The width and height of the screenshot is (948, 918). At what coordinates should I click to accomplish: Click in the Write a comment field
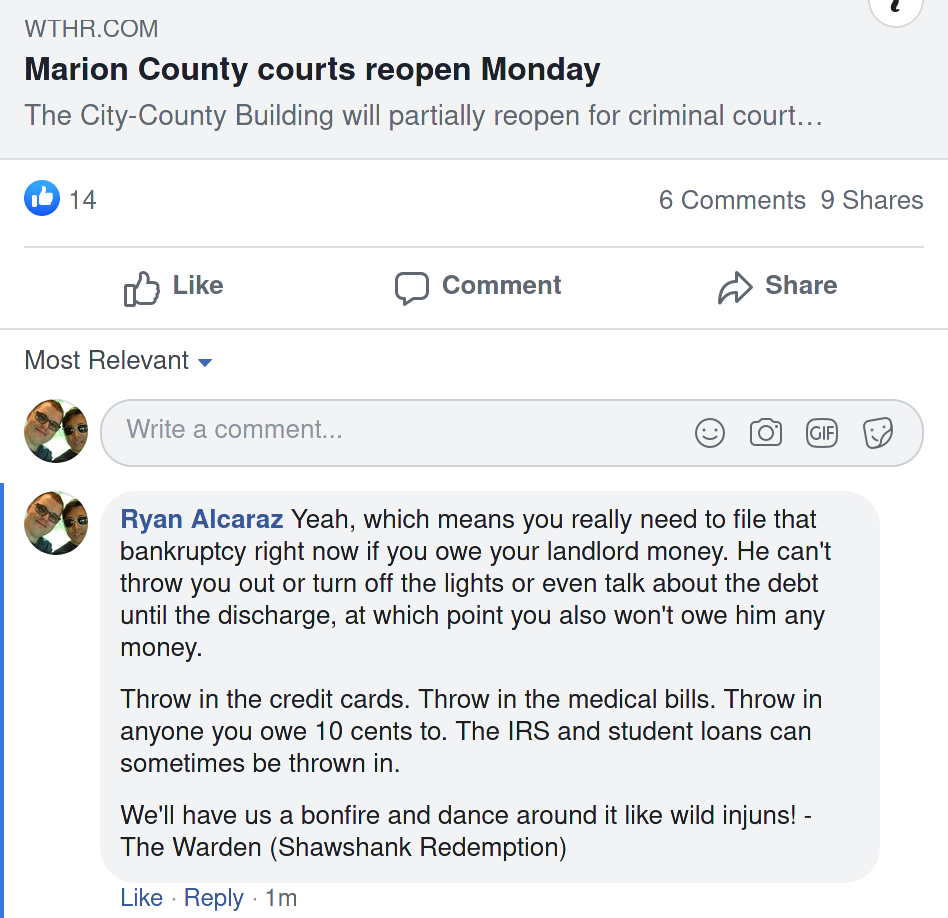(x=400, y=431)
